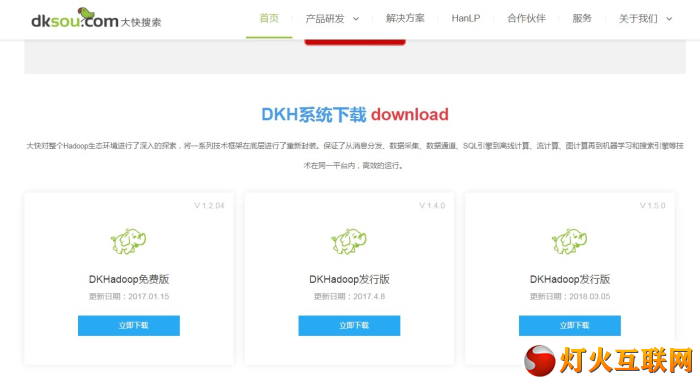Click 立即下载 for DKHadoop发行版 V 1.5.0

(x=570, y=326)
